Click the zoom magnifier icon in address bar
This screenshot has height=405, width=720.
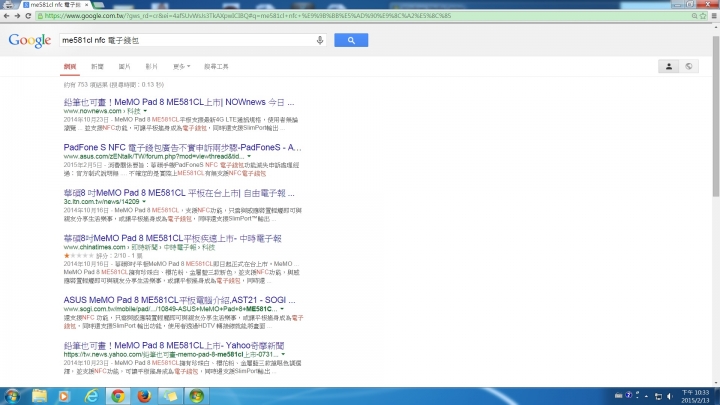tap(695, 16)
